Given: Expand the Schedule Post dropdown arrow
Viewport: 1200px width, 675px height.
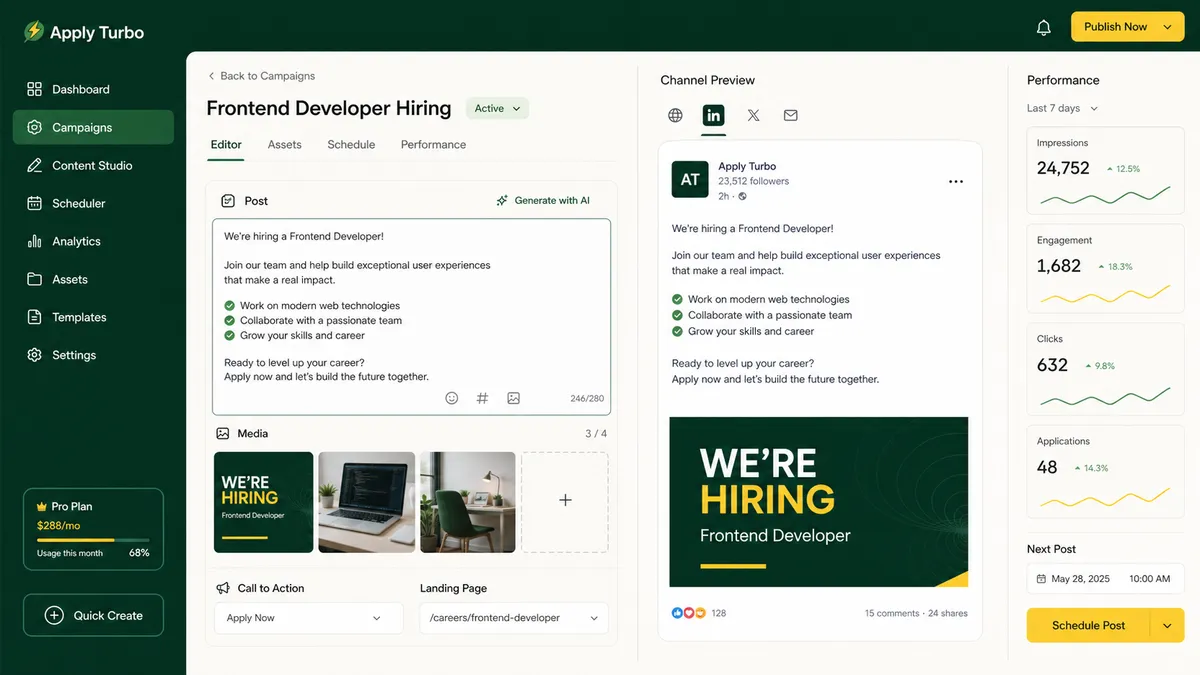Looking at the screenshot, I should (1167, 625).
